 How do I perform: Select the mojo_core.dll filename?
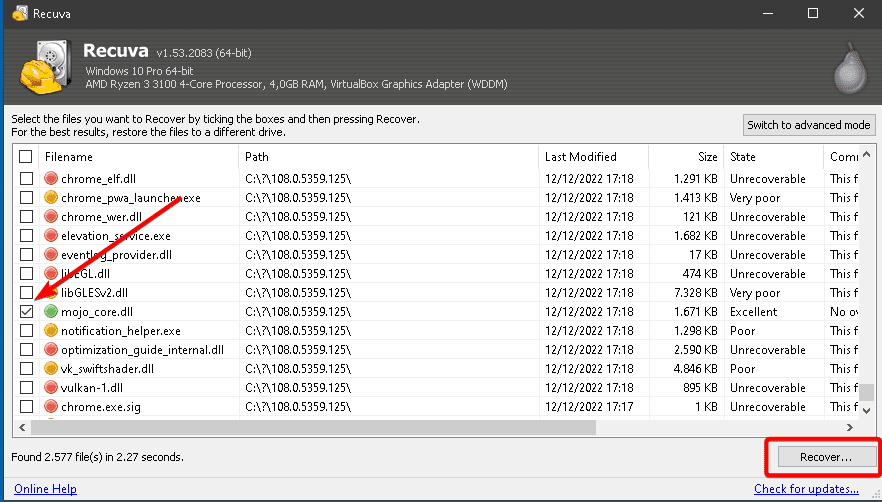tap(97, 312)
